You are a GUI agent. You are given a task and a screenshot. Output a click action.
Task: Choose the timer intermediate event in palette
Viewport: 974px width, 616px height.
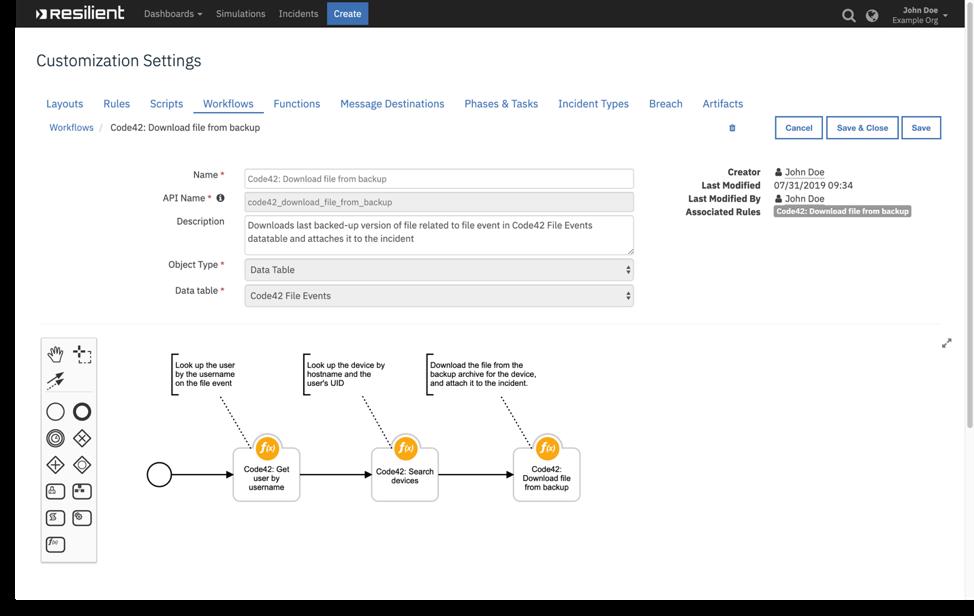click(55, 438)
